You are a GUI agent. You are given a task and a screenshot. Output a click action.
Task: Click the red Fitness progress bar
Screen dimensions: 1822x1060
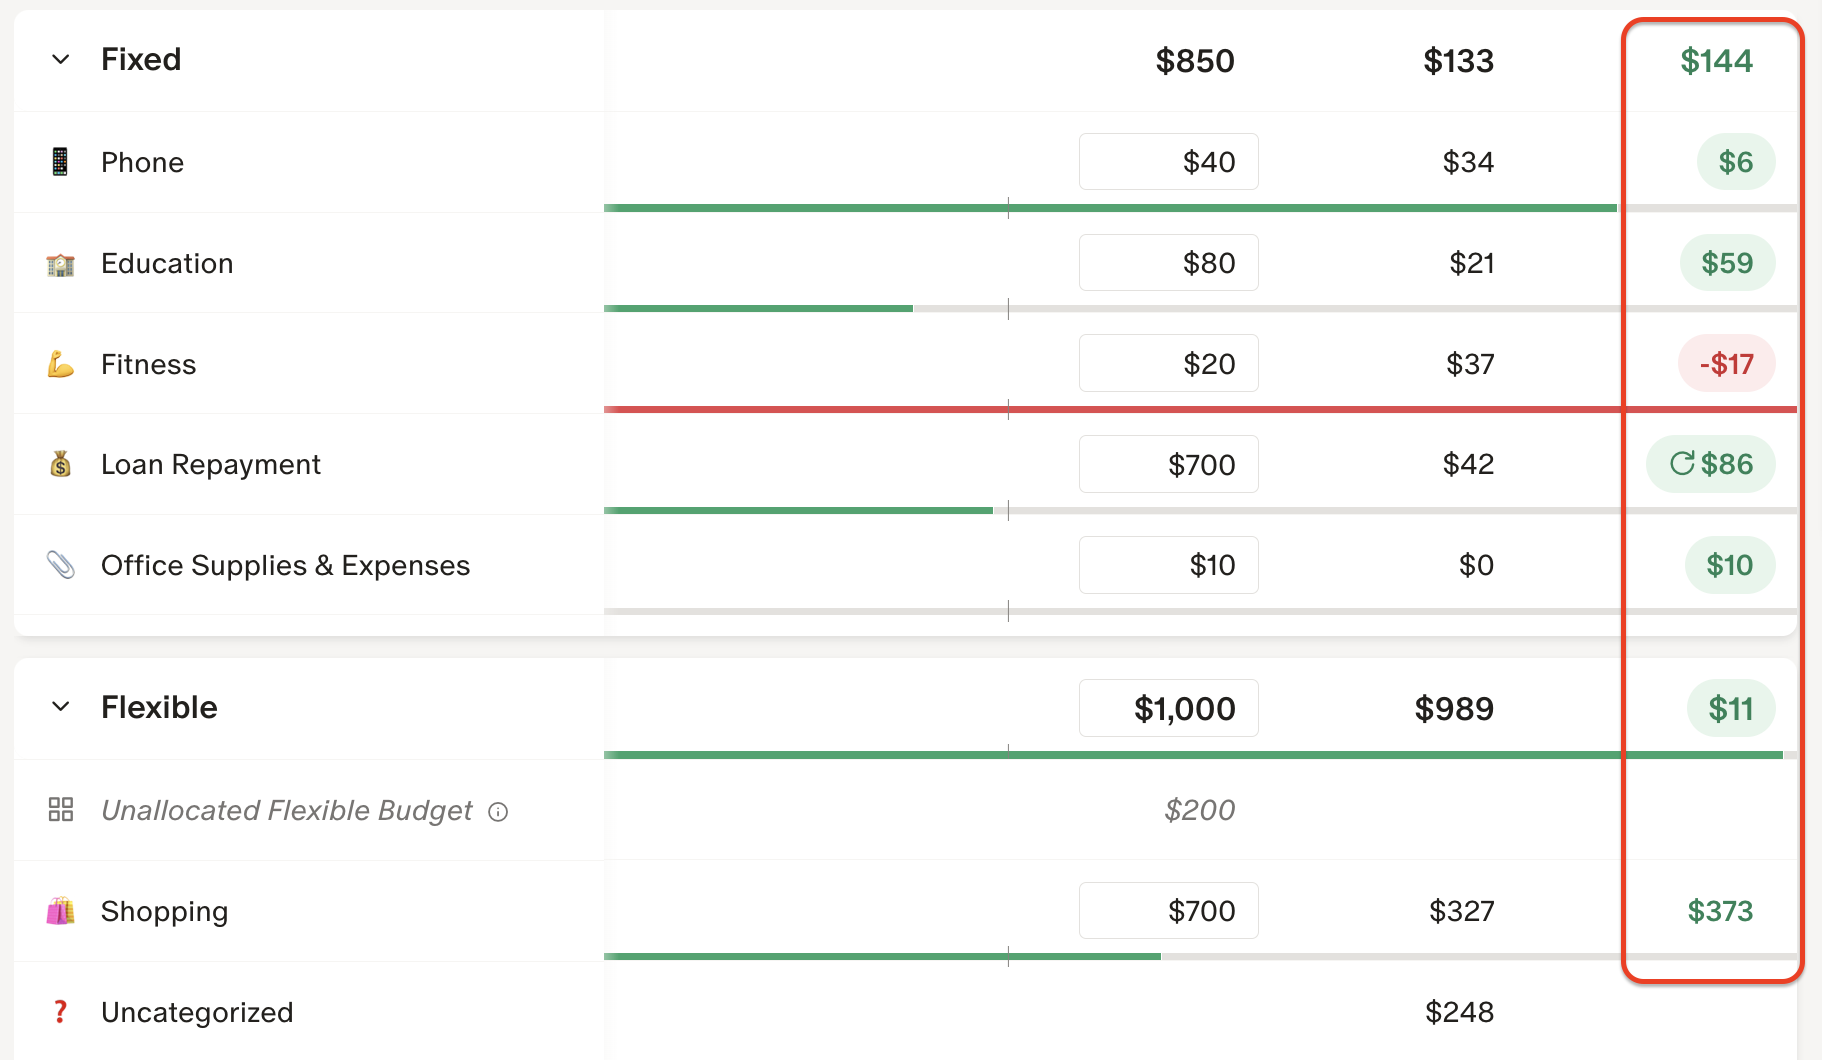click(x=1100, y=409)
